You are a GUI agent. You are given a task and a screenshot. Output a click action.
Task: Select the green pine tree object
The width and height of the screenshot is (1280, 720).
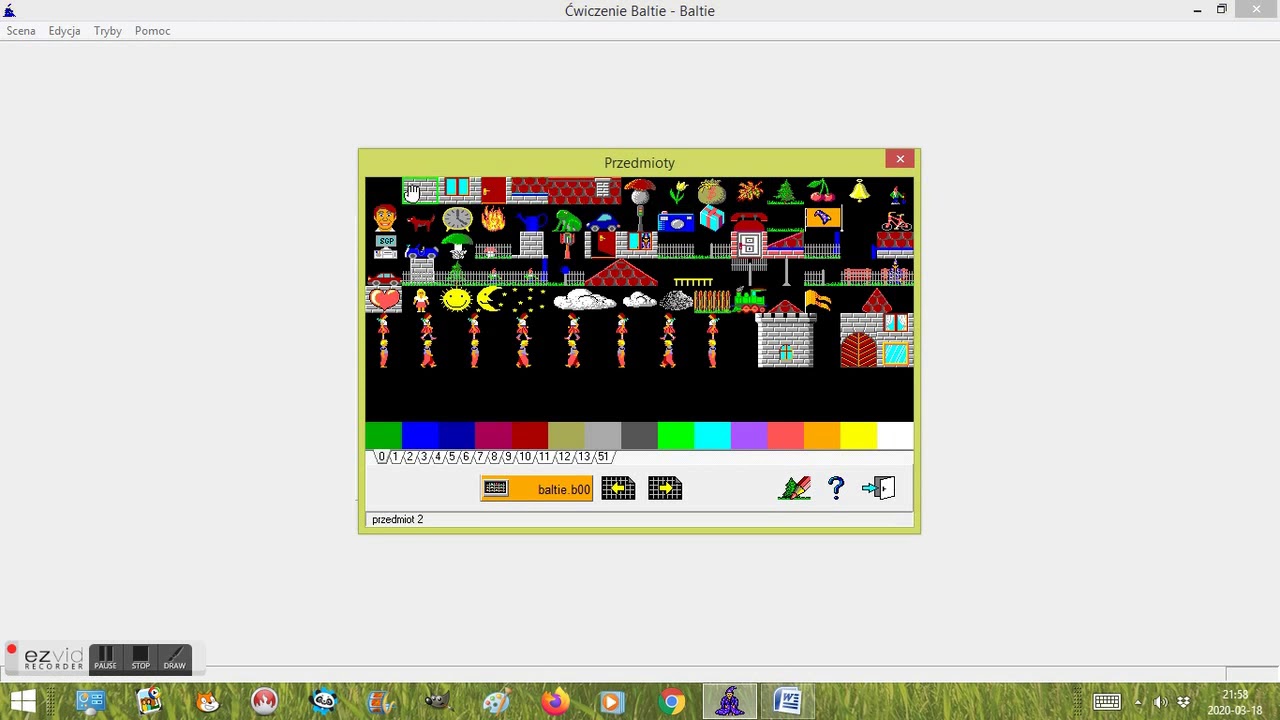point(786,190)
